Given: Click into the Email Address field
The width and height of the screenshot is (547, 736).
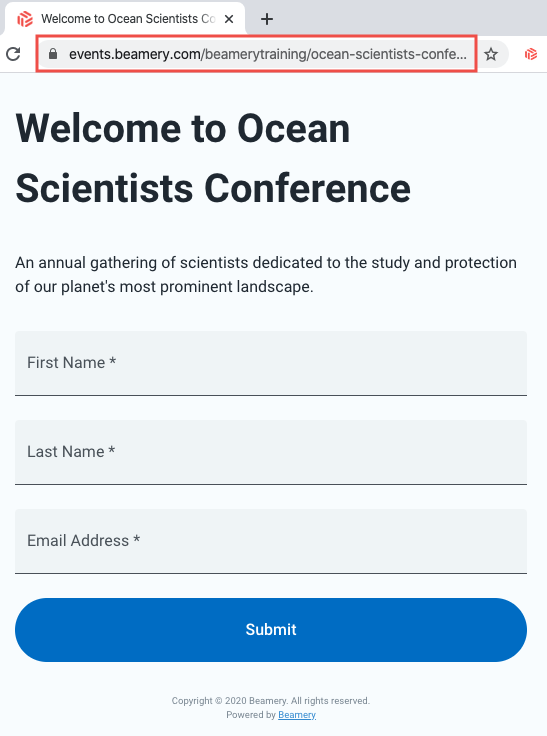Looking at the screenshot, I should [271, 541].
